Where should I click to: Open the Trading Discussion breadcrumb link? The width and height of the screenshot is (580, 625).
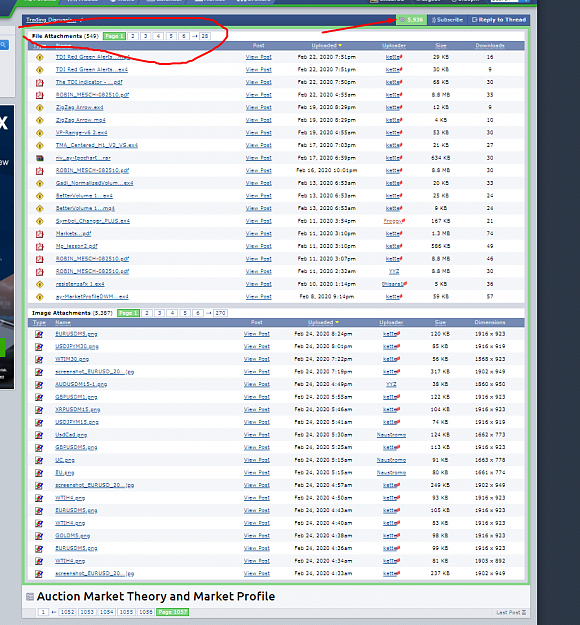click(x=51, y=20)
